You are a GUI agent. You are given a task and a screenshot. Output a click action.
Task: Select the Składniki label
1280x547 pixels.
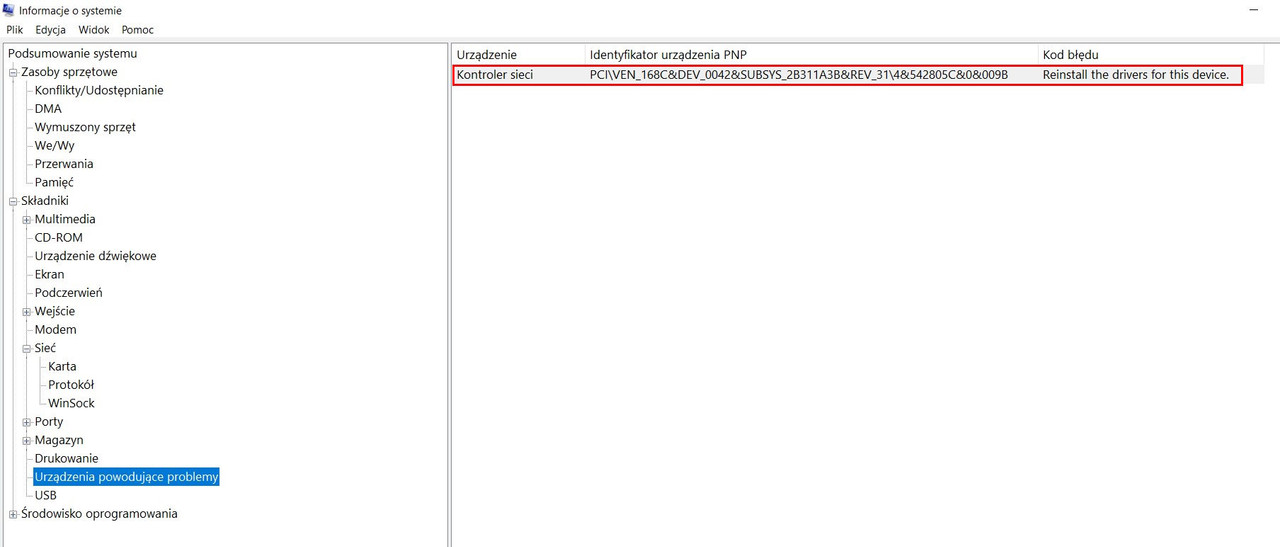point(45,201)
